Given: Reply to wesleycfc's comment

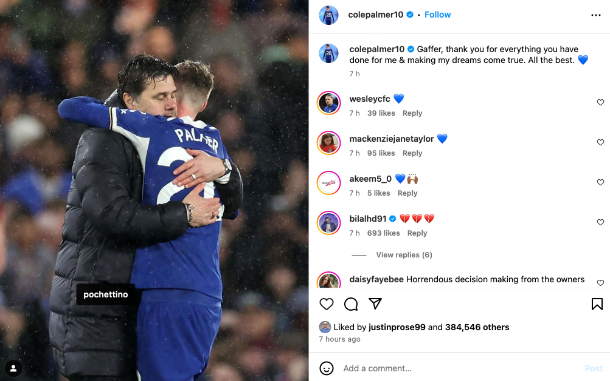Looking at the screenshot, I should coord(412,113).
